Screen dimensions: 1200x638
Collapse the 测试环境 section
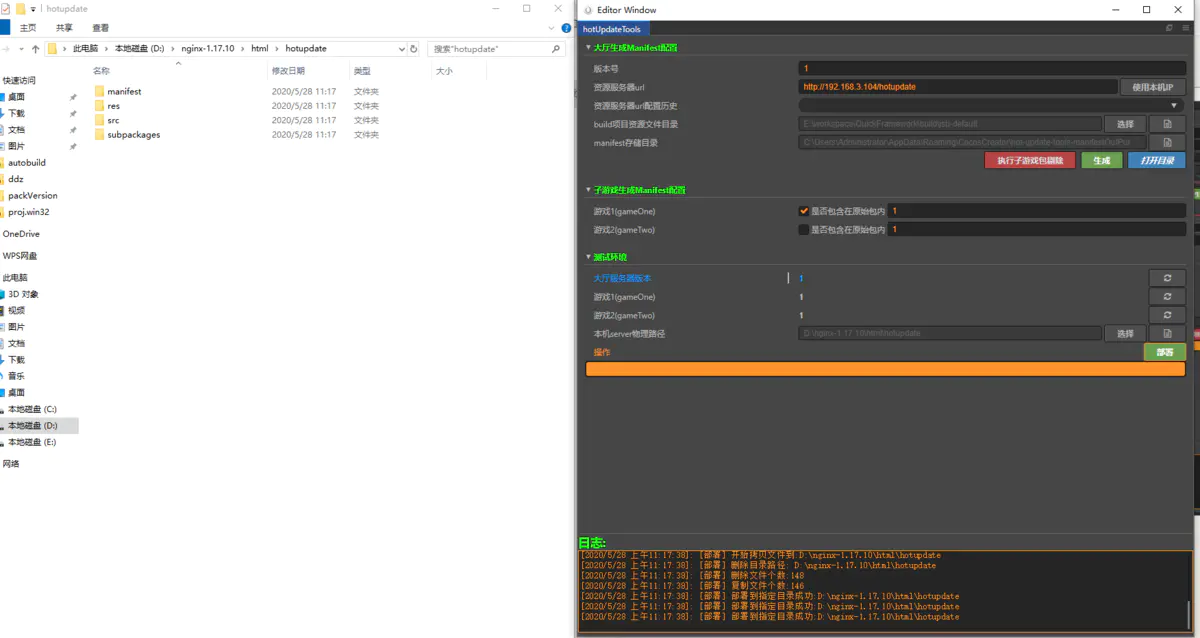(588, 258)
